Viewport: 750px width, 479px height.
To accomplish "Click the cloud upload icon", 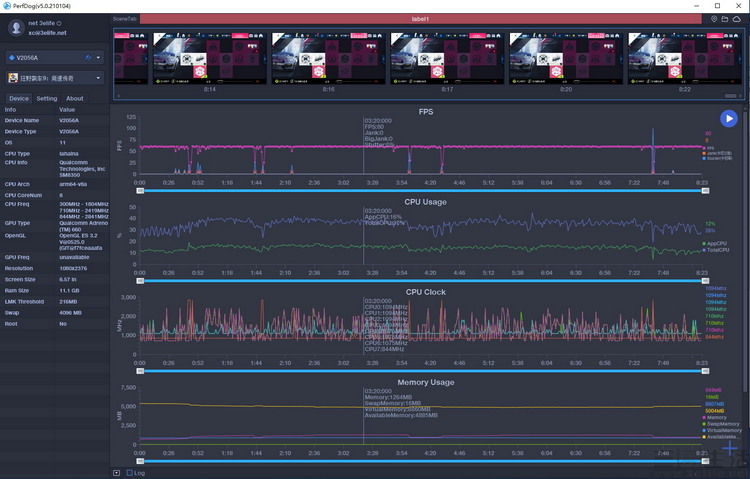I will (x=737, y=19).
